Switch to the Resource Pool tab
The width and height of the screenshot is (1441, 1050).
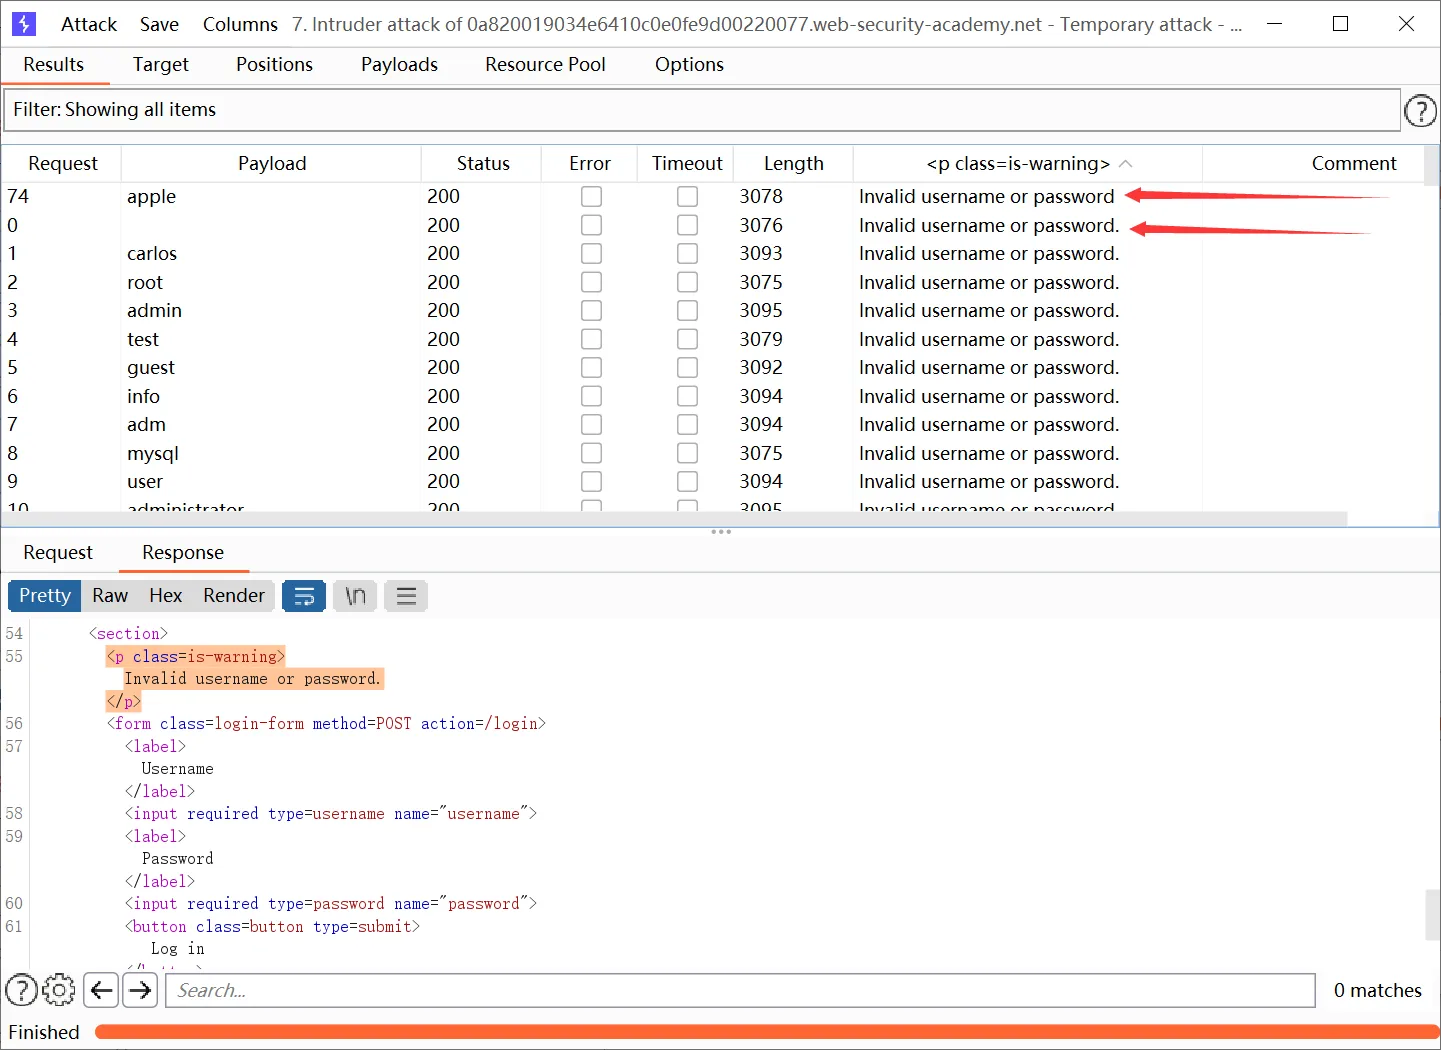pos(545,64)
